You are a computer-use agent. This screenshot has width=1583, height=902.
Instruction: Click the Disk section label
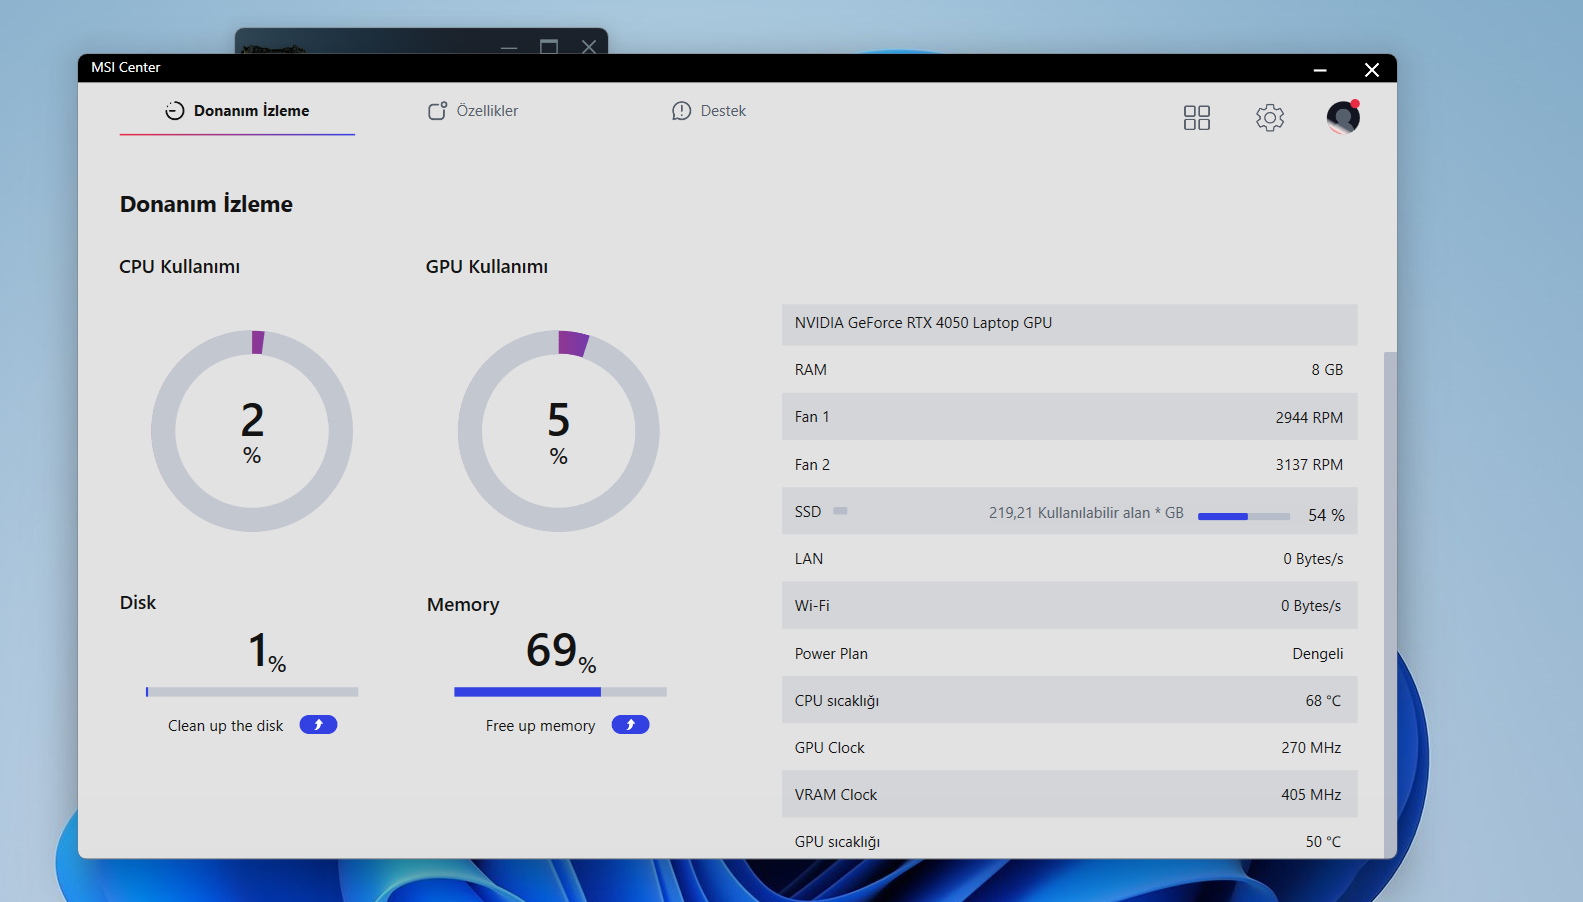138,603
